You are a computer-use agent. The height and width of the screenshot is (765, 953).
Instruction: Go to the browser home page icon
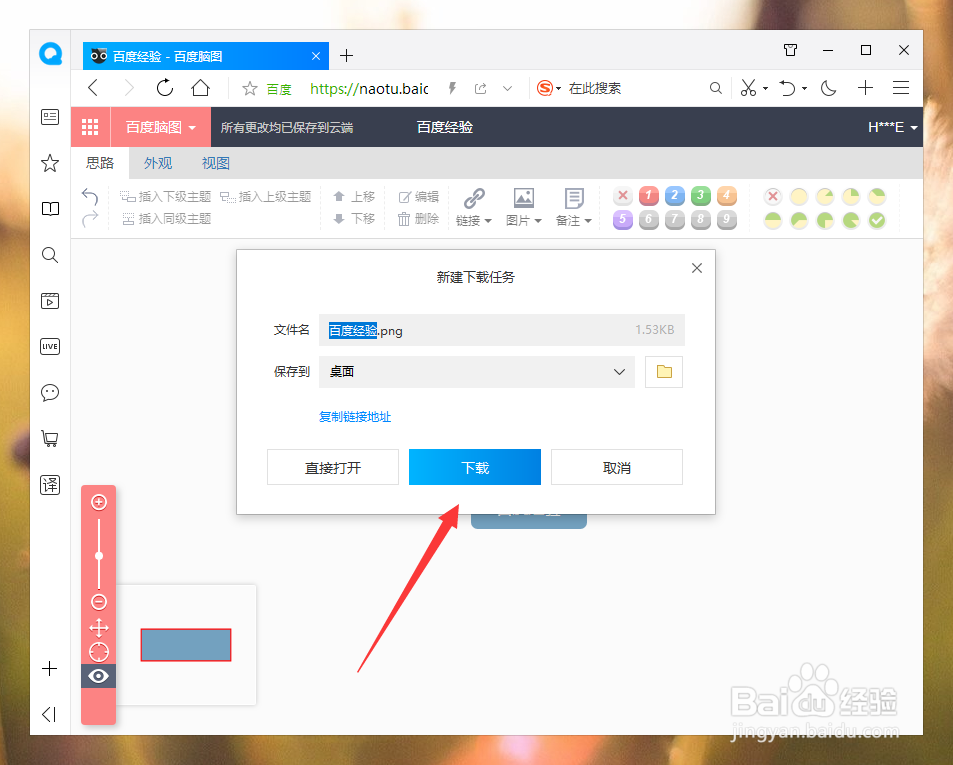click(x=201, y=88)
